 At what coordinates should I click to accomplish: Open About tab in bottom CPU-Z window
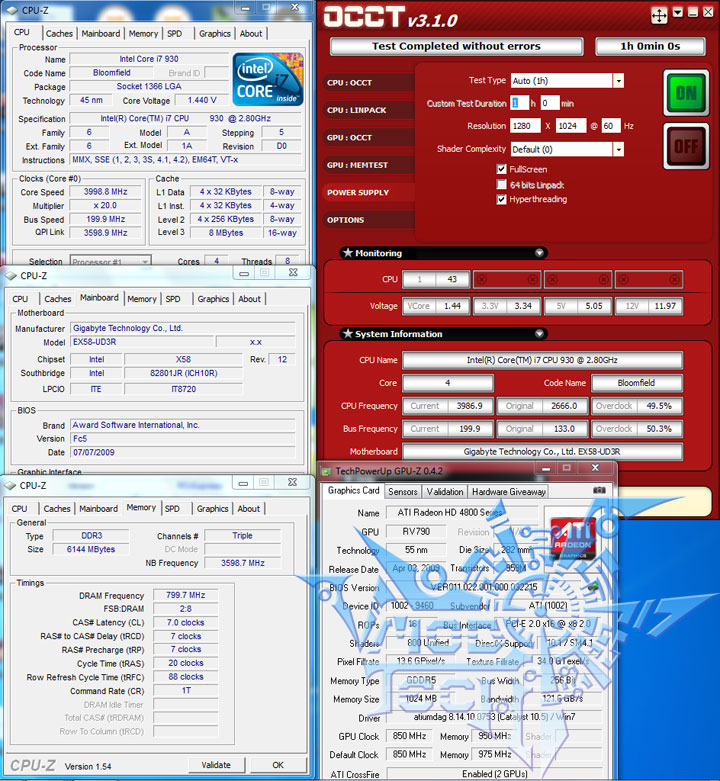pyautogui.click(x=248, y=509)
